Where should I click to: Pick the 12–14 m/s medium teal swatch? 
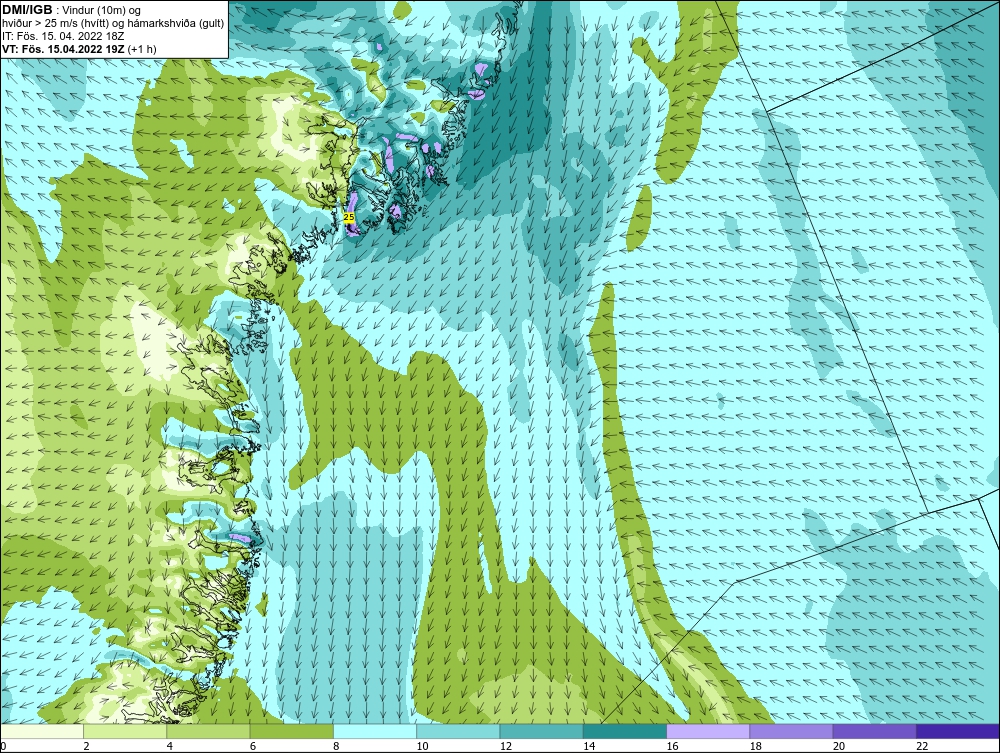pos(541,731)
